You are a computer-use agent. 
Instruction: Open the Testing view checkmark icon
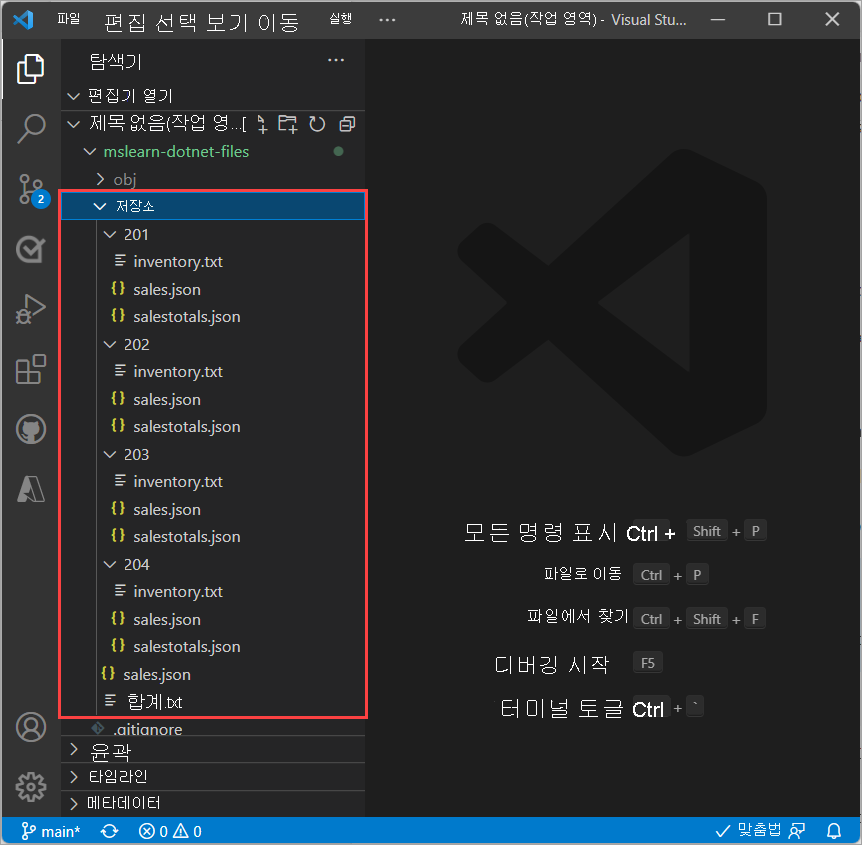click(x=30, y=250)
